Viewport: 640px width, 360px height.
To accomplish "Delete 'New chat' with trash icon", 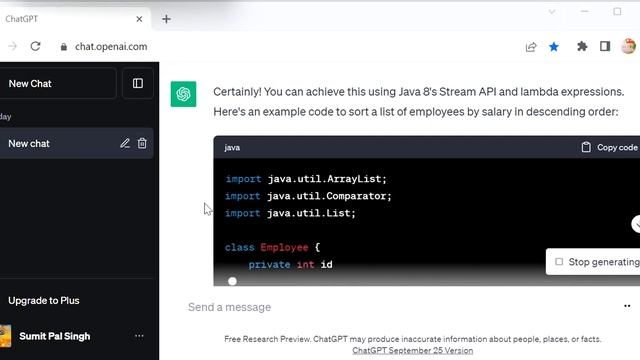I will pos(142,143).
